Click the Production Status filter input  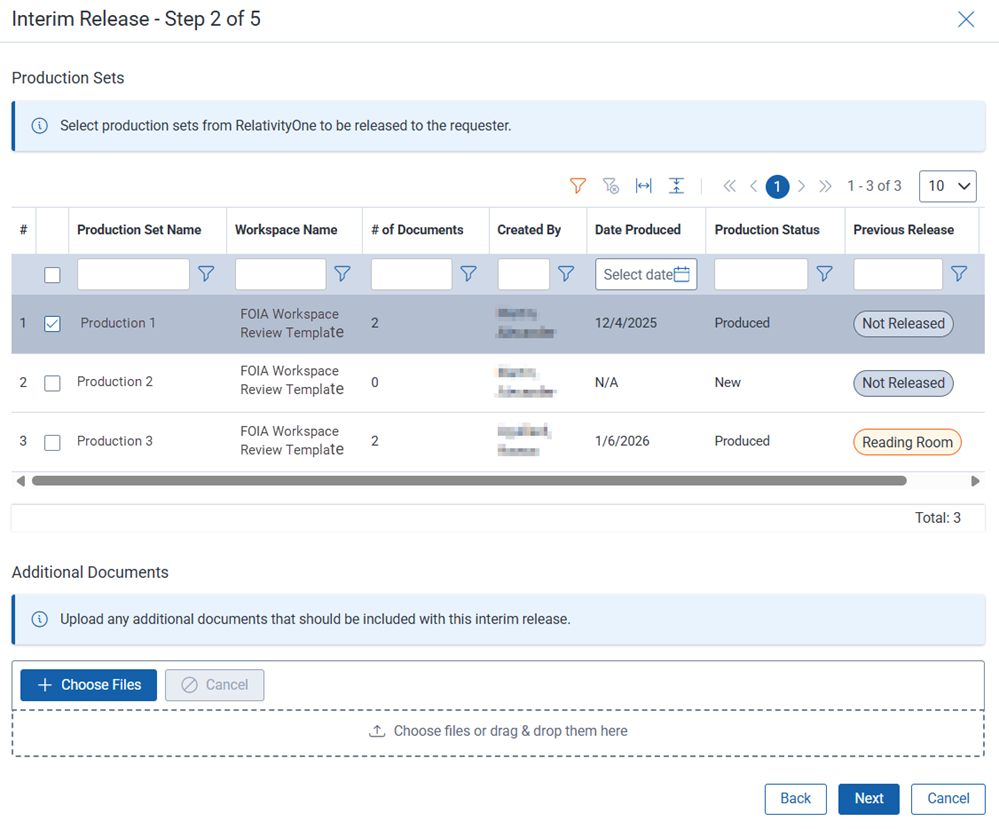click(x=761, y=274)
